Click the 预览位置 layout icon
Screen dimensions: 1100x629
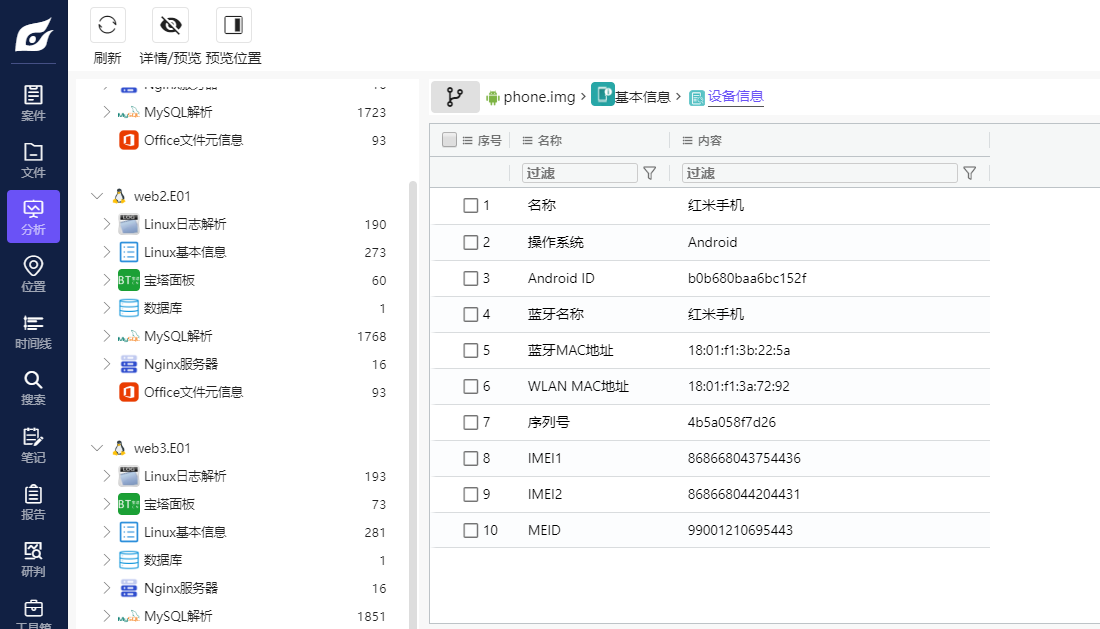pos(234,25)
